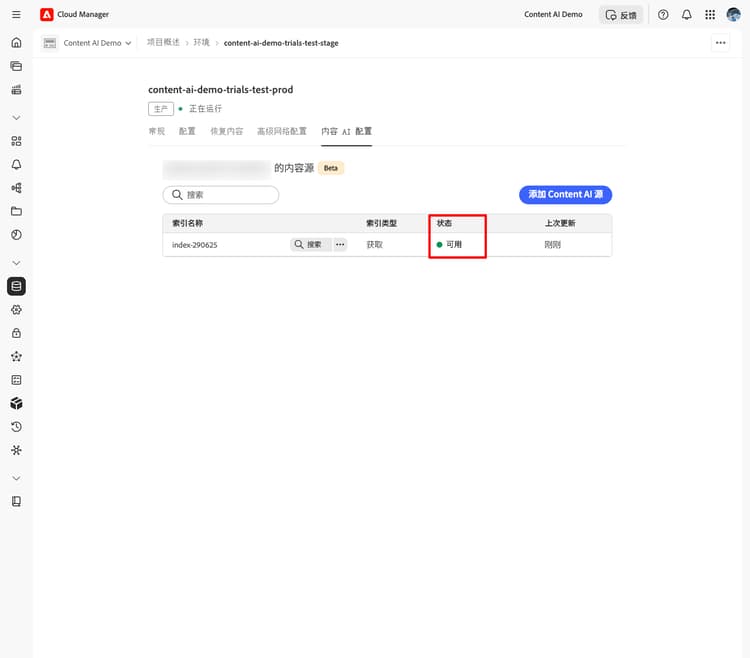Image resolution: width=750 pixels, height=658 pixels.
Task: Click the 刚刚 last updated cell
Action: [552, 245]
